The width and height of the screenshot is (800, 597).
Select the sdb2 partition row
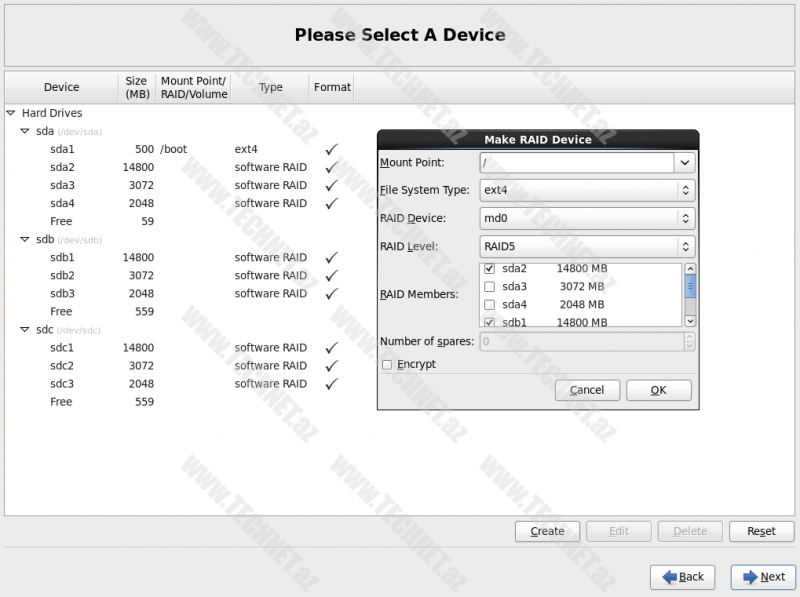click(x=62, y=276)
